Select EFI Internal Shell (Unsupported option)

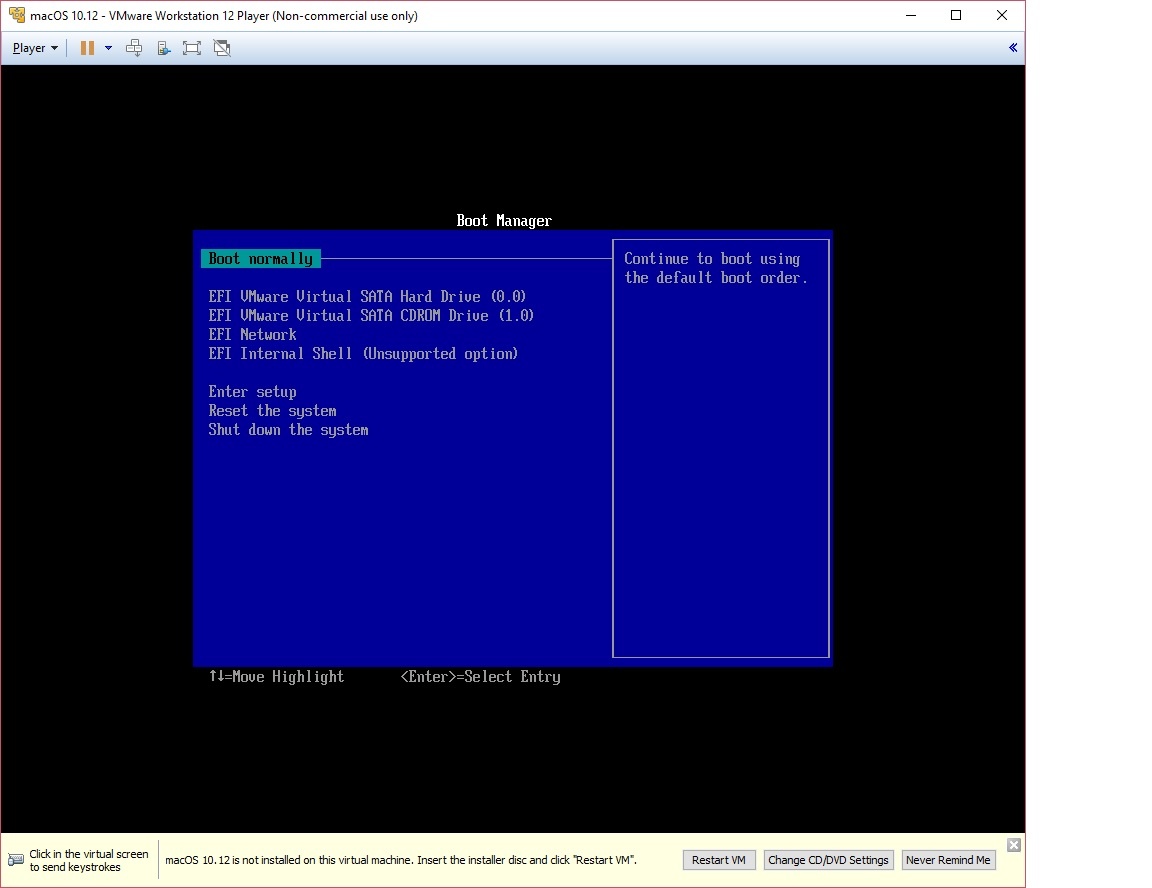[363, 354]
